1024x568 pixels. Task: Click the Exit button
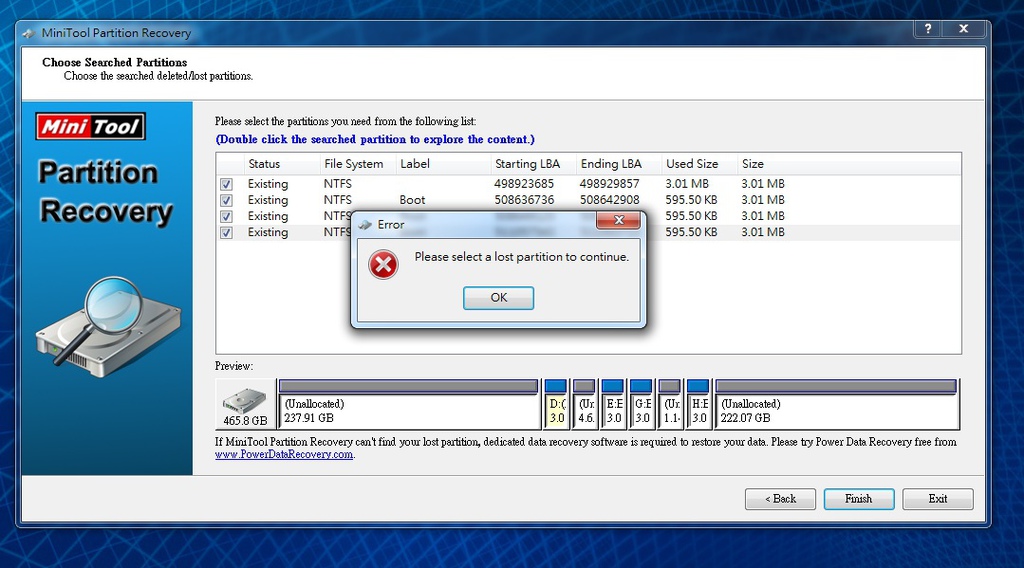938,499
